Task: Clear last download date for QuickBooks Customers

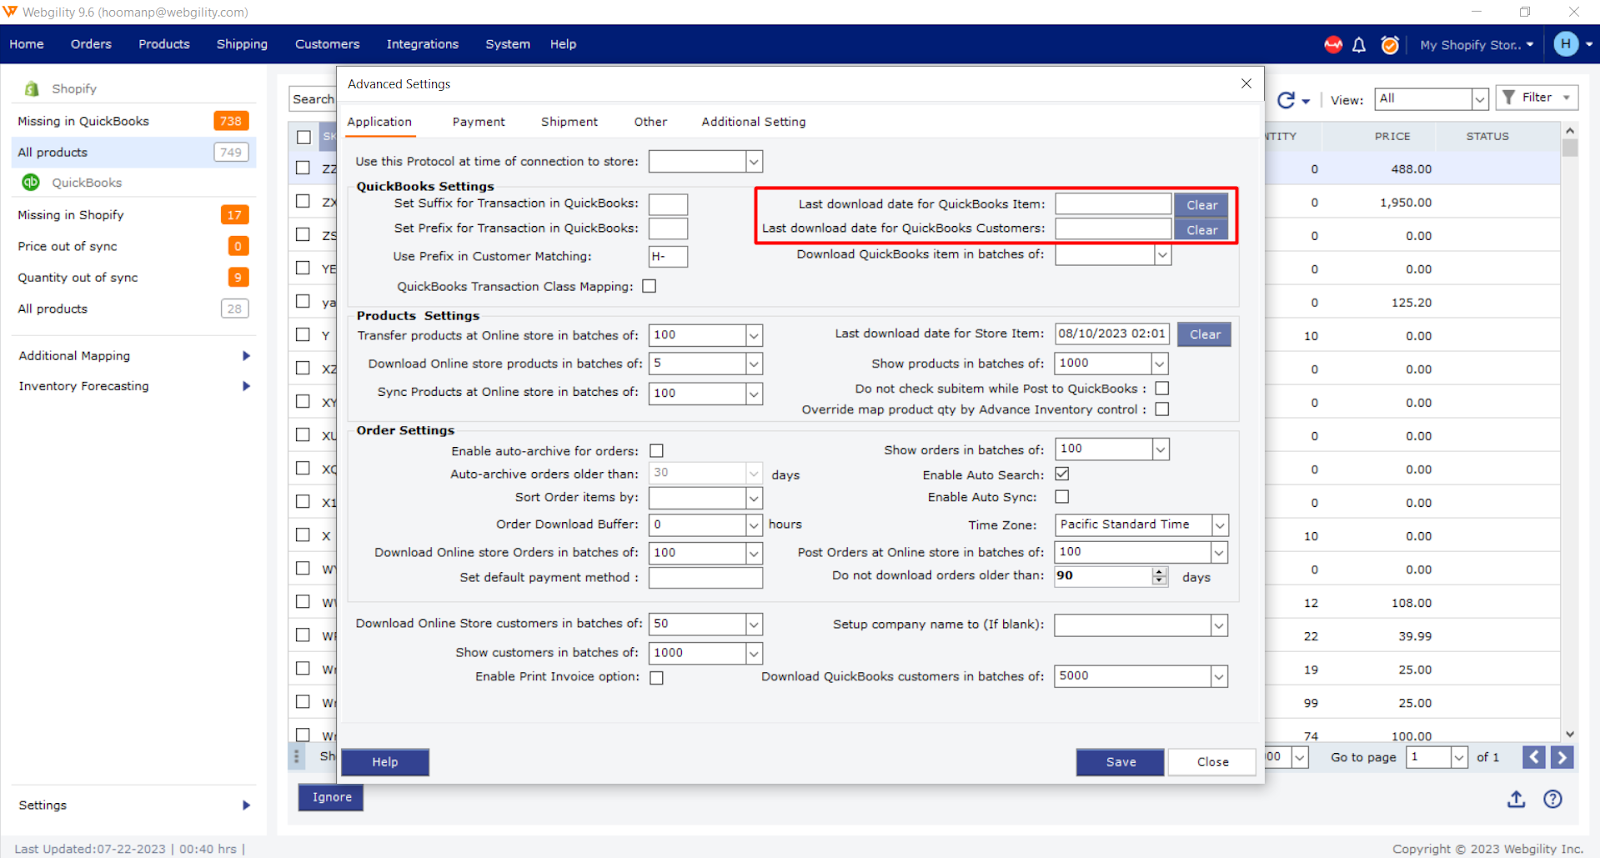Action: pyautogui.click(x=1201, y=230)
